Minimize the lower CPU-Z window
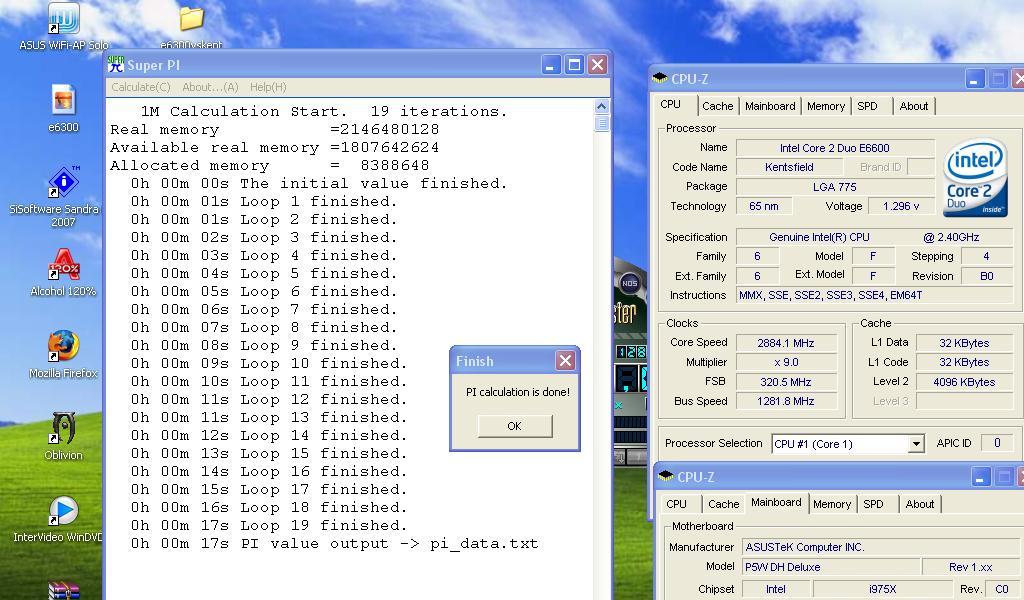Viewport: 1024px width, 600px height. tap(980, 477)
